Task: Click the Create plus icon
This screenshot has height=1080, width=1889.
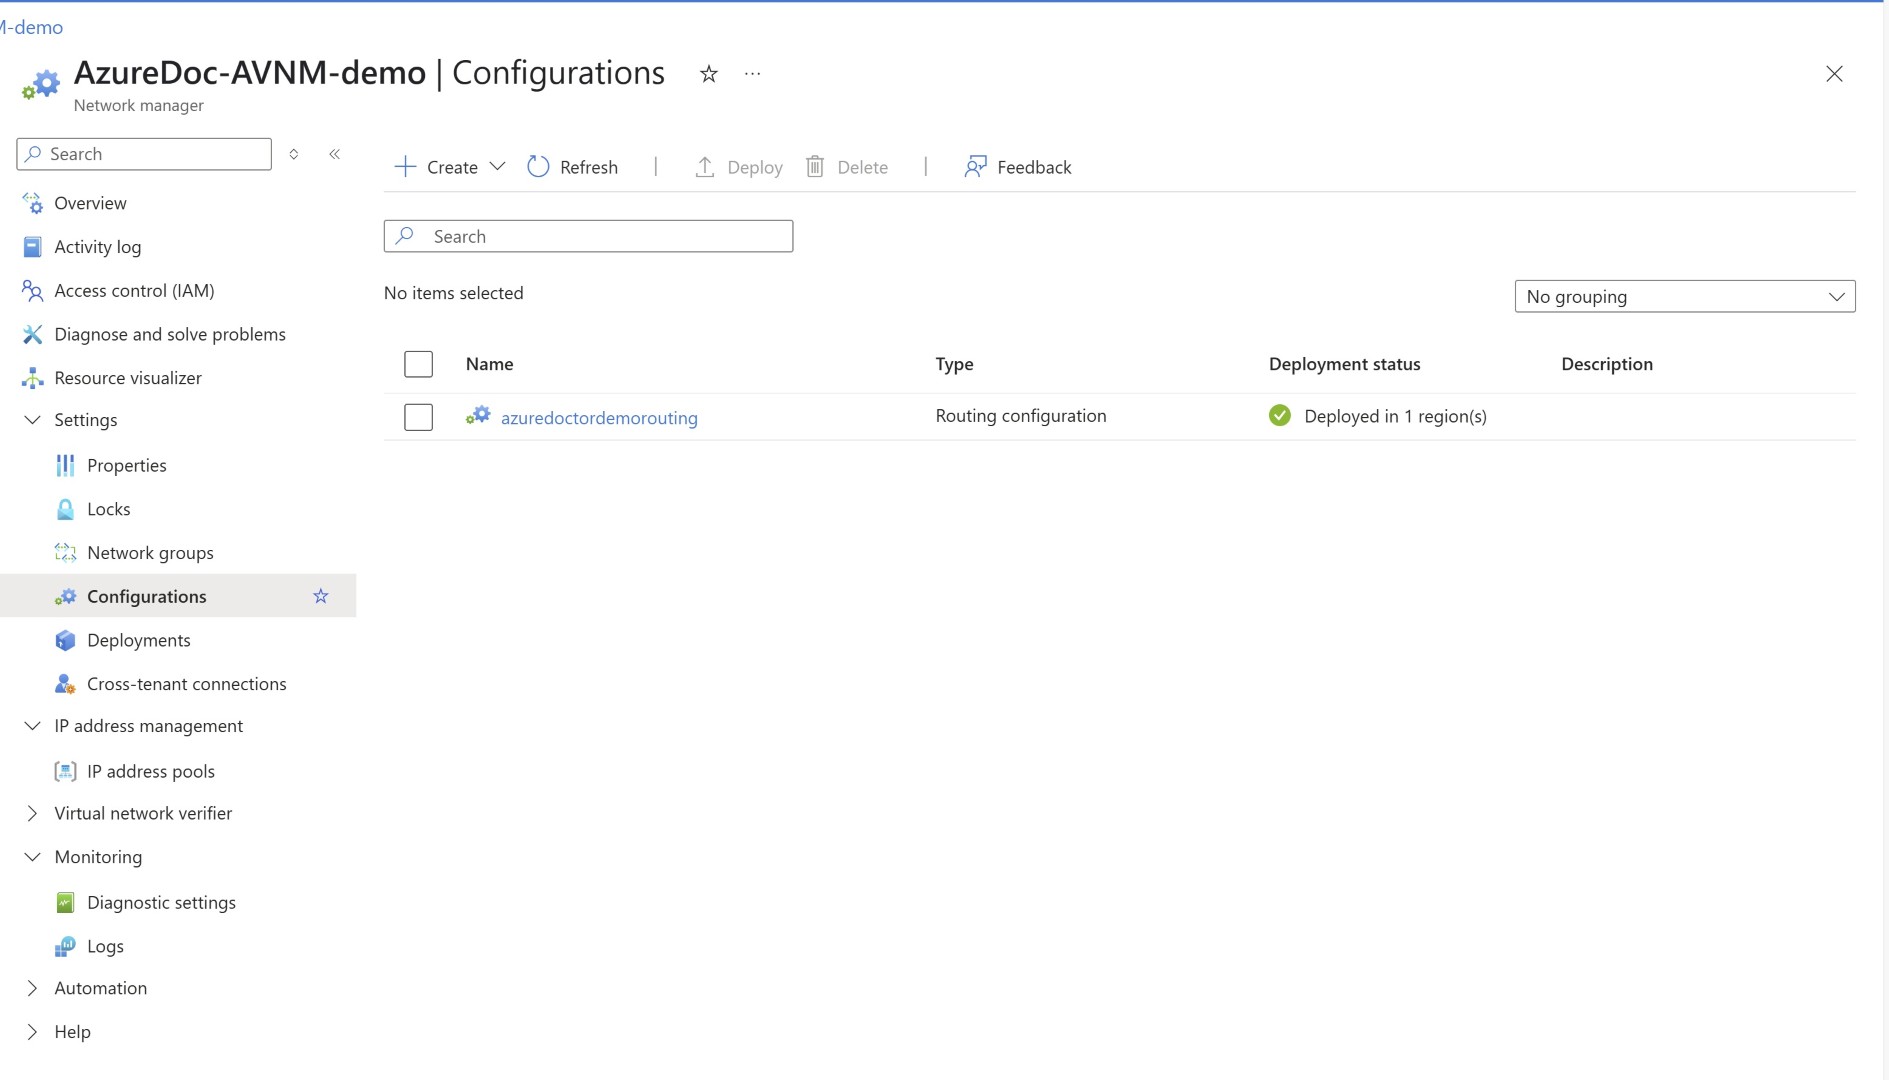Action: 405,167
